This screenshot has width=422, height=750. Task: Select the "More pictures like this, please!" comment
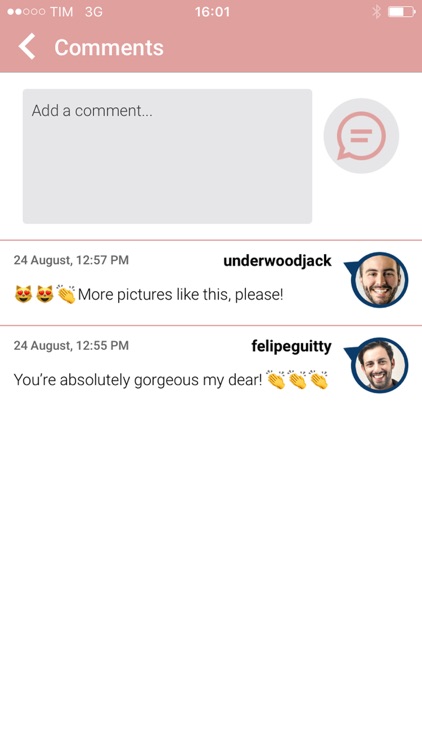[x=180, y=295]
